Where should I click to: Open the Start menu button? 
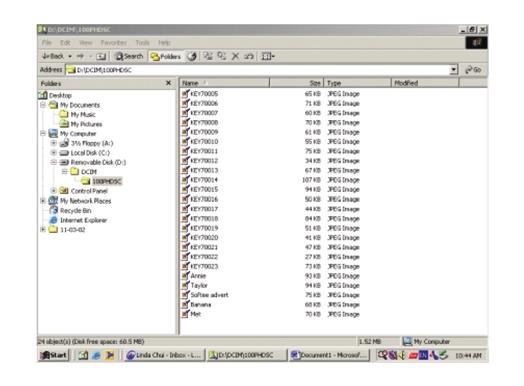point(54,355)
